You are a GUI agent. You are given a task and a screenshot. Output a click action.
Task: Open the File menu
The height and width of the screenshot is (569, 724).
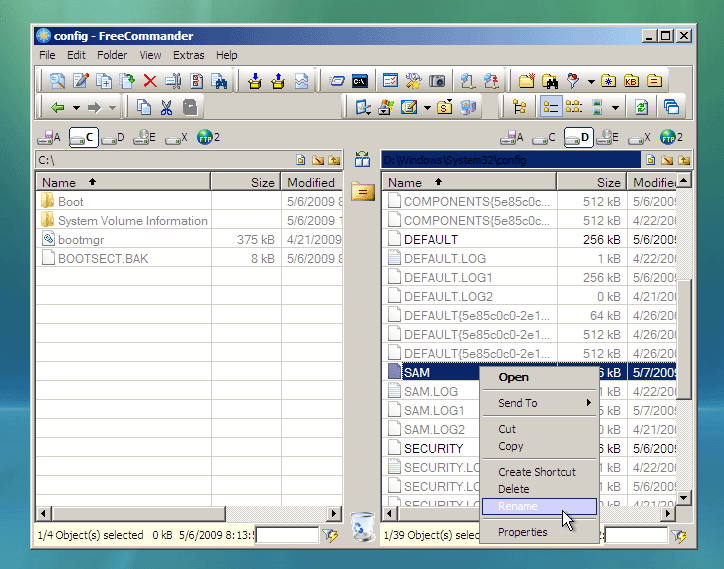tap(47, 55)
